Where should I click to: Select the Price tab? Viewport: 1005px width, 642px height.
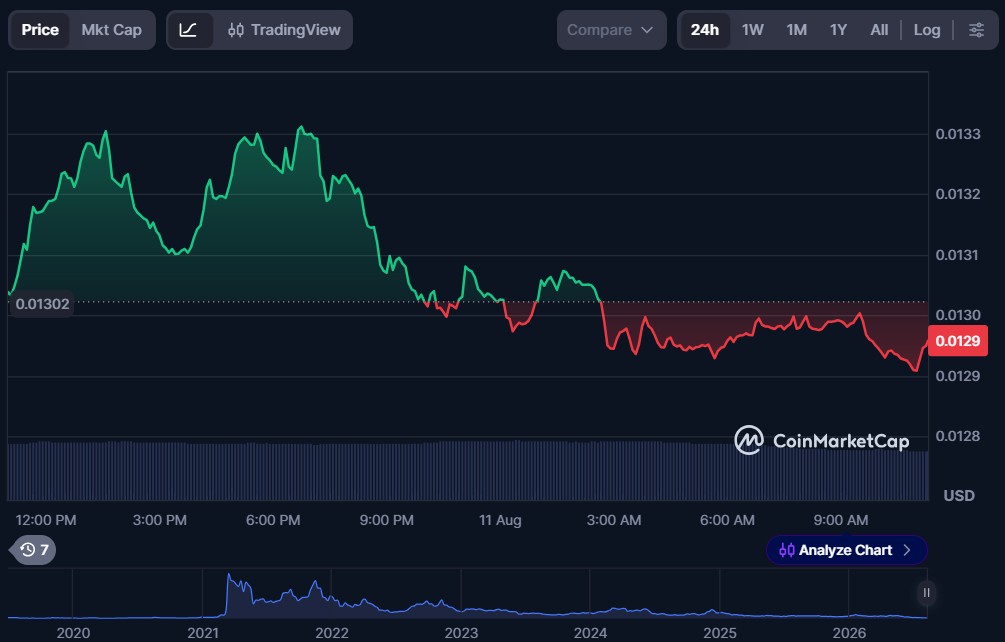pos(40,30)
